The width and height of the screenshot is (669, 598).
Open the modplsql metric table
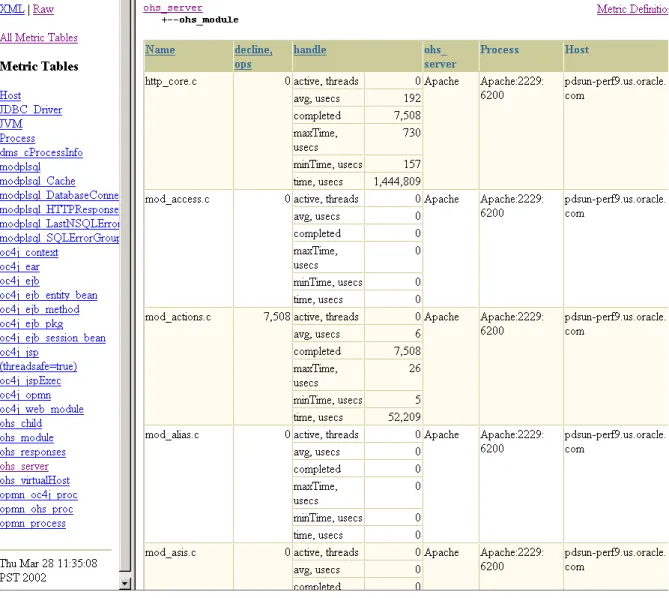coord(20,167)
